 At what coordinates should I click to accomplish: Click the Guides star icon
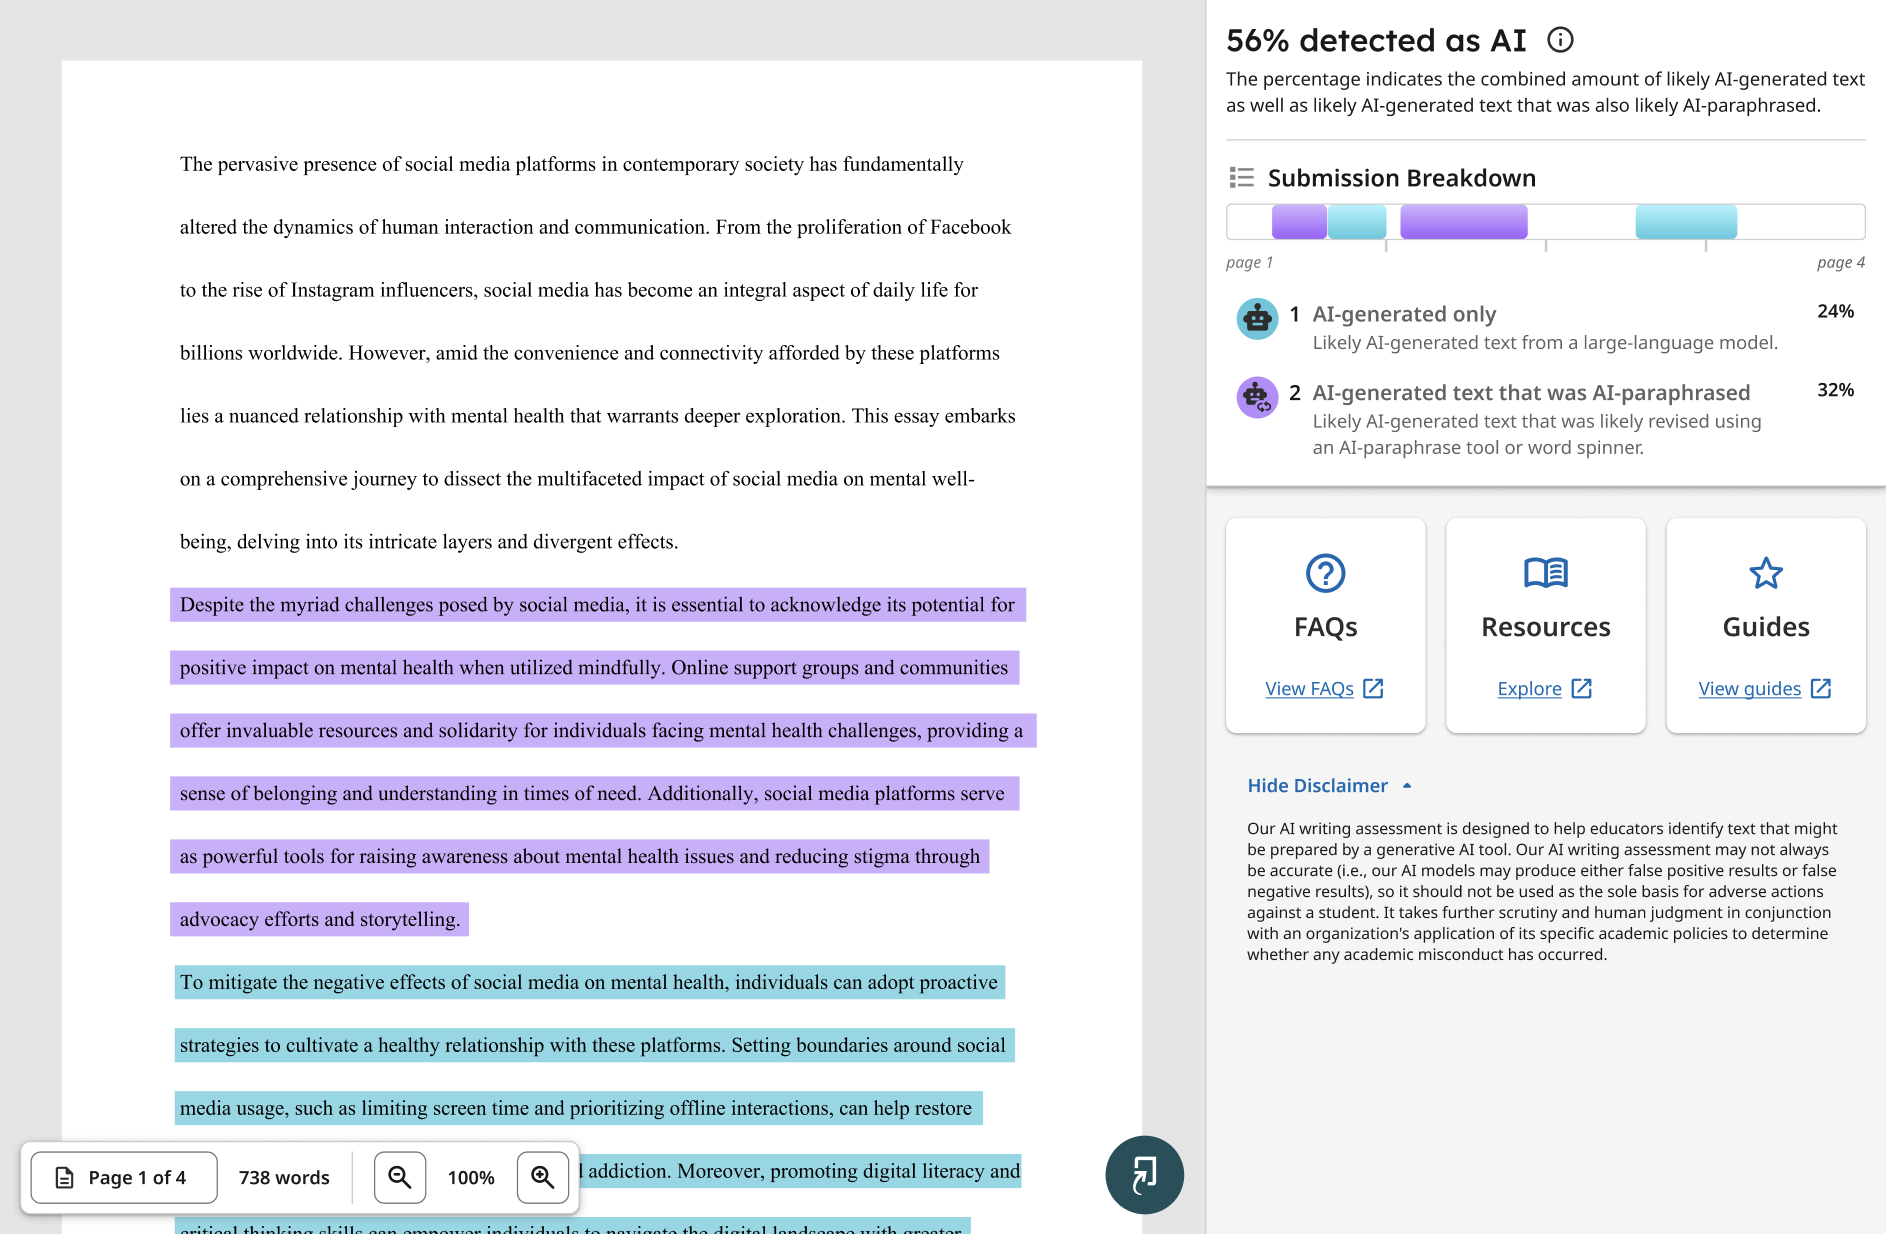point(1765,573)
